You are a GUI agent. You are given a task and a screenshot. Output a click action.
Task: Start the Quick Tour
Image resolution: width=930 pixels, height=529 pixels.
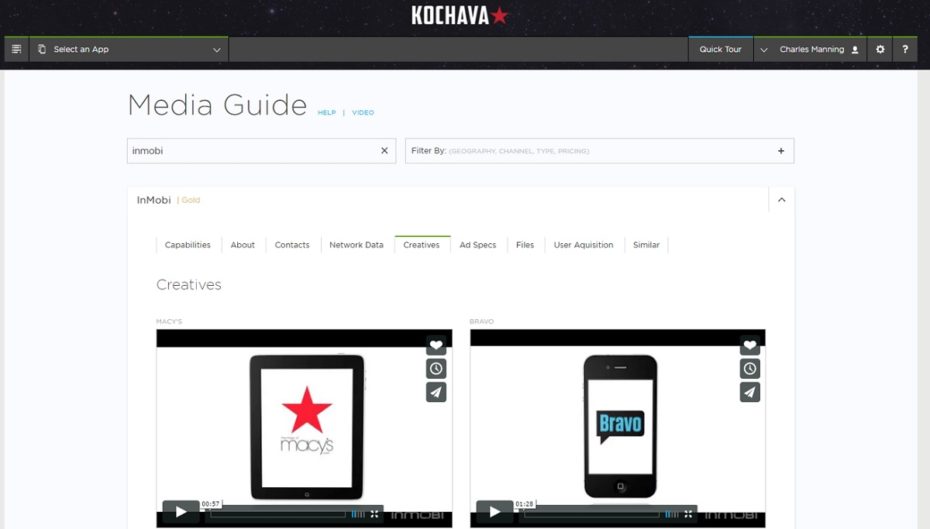coord(720,49)
